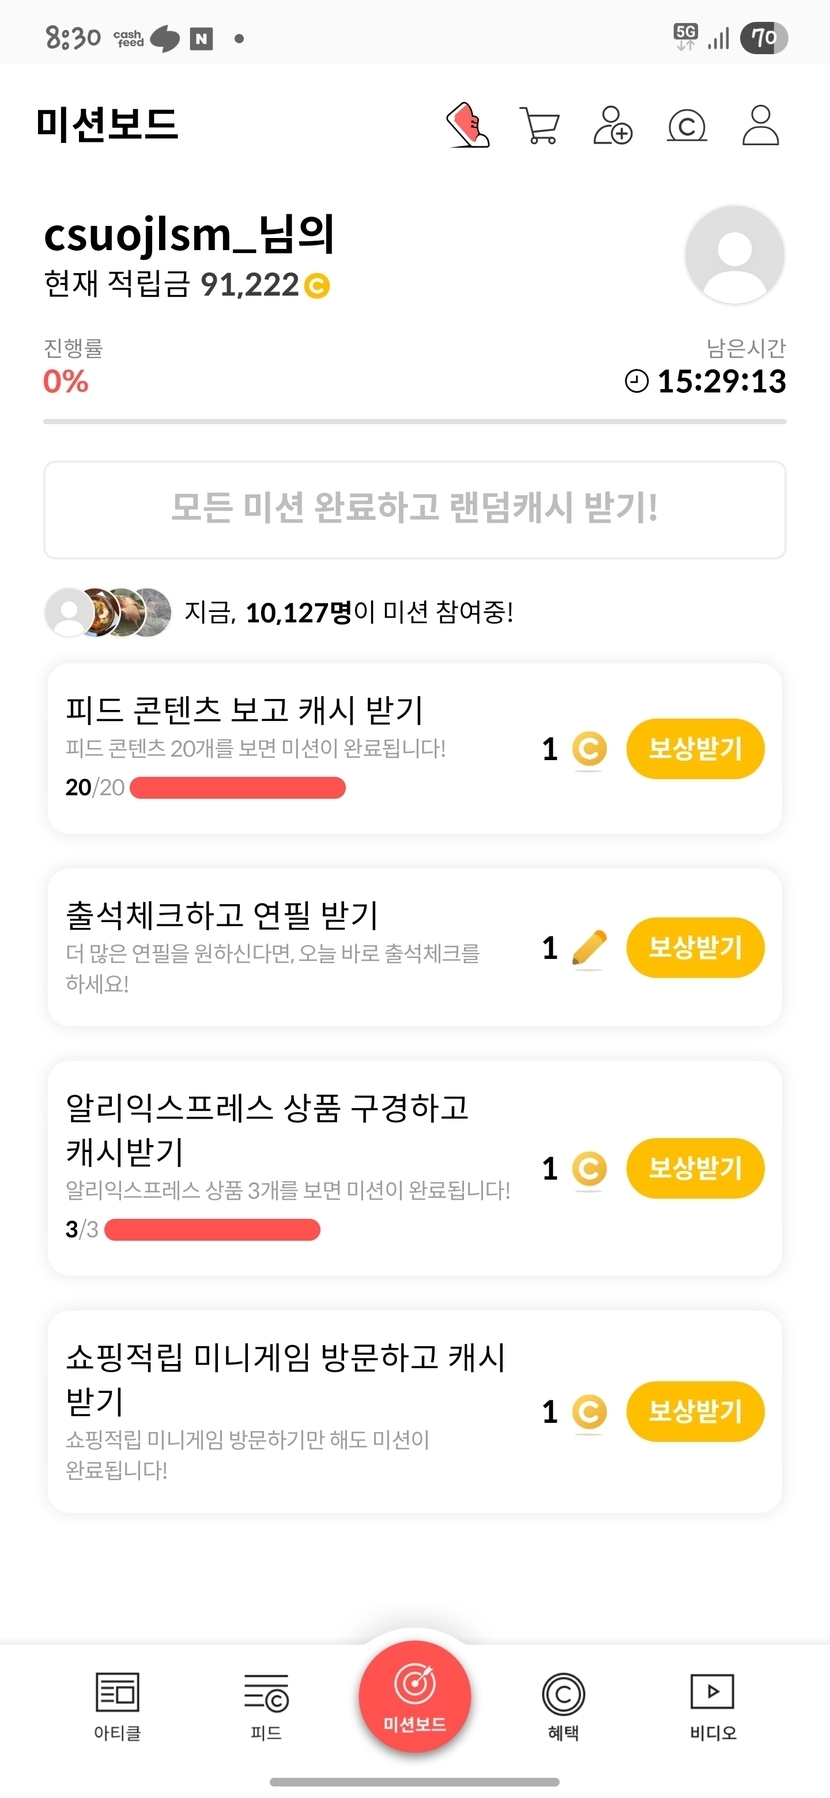Open the 비디오 tab

(x=712, y=1705)
